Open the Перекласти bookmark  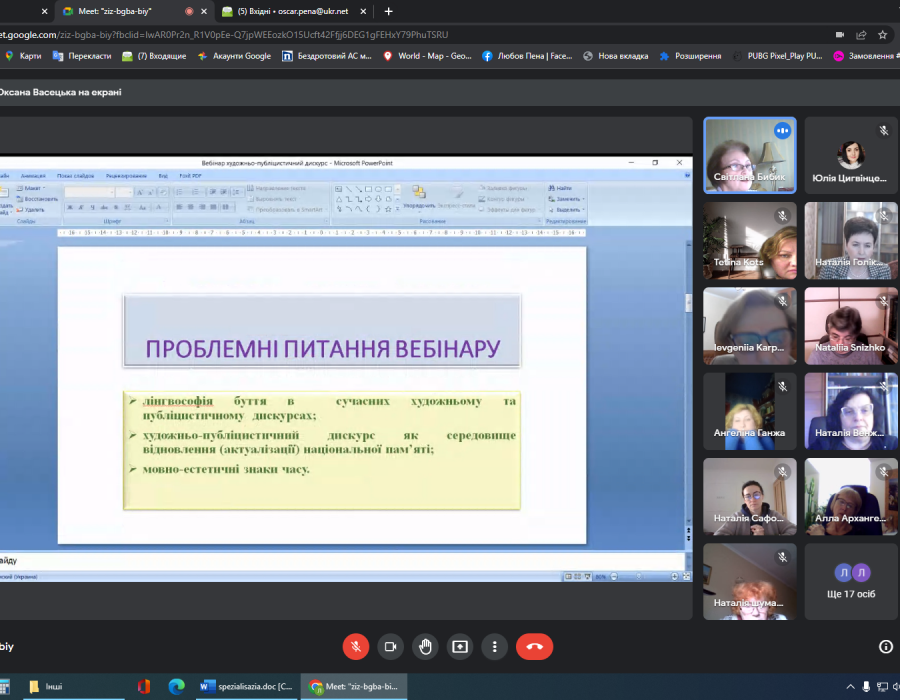(83, 56)
